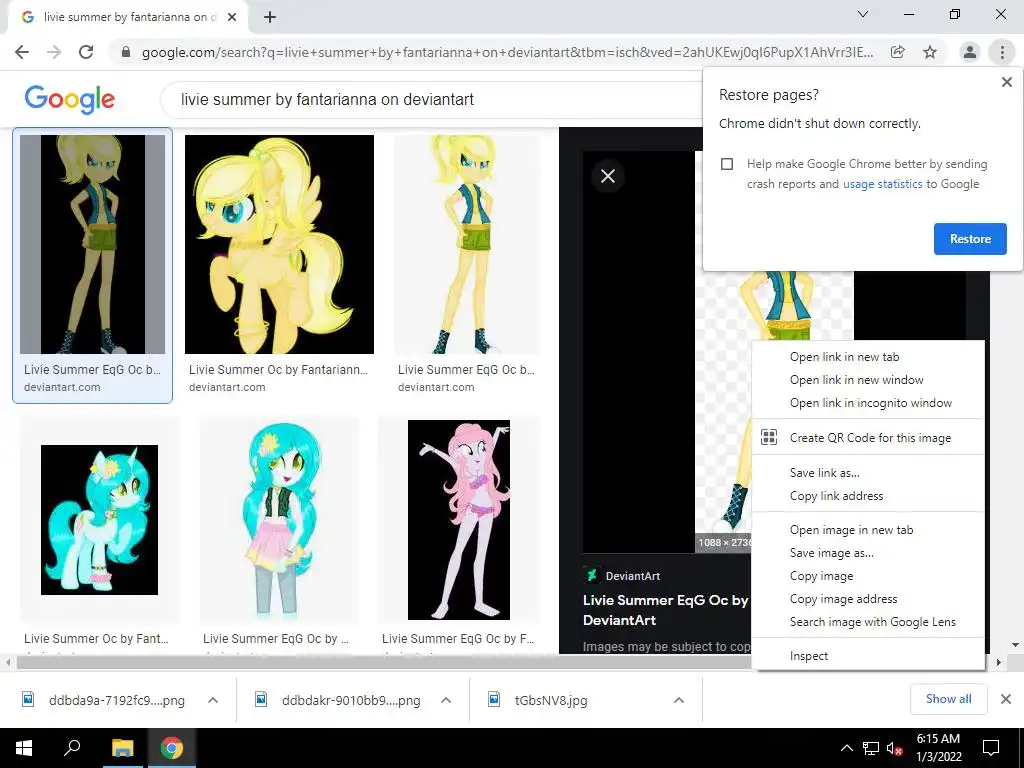
Task: Share this page using the share icon
Action: (898, 52)
